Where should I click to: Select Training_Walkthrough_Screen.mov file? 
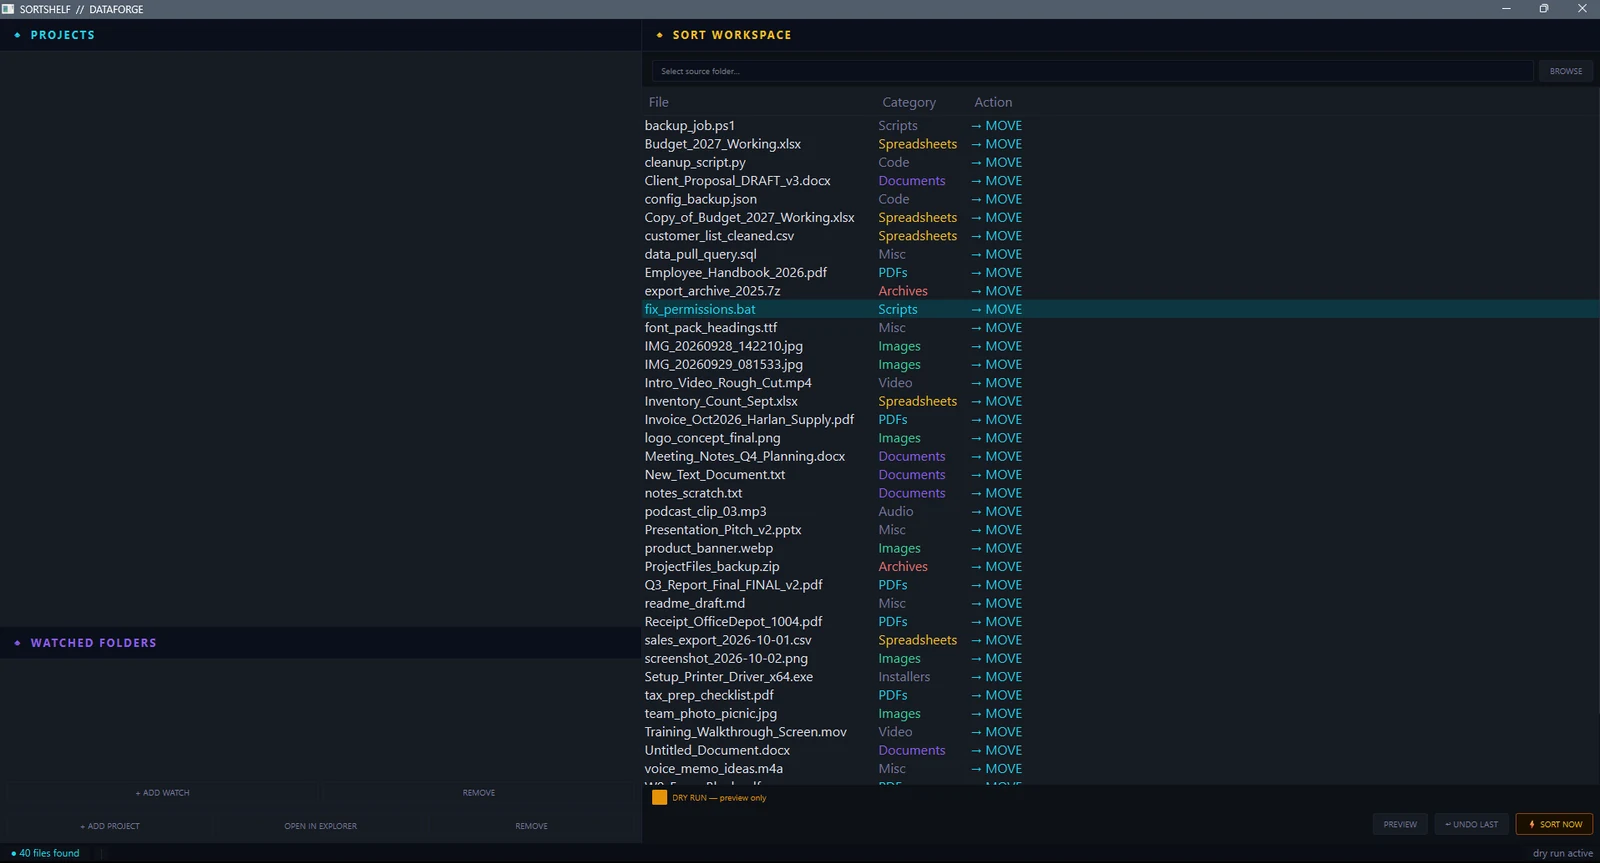[1120, 732]
